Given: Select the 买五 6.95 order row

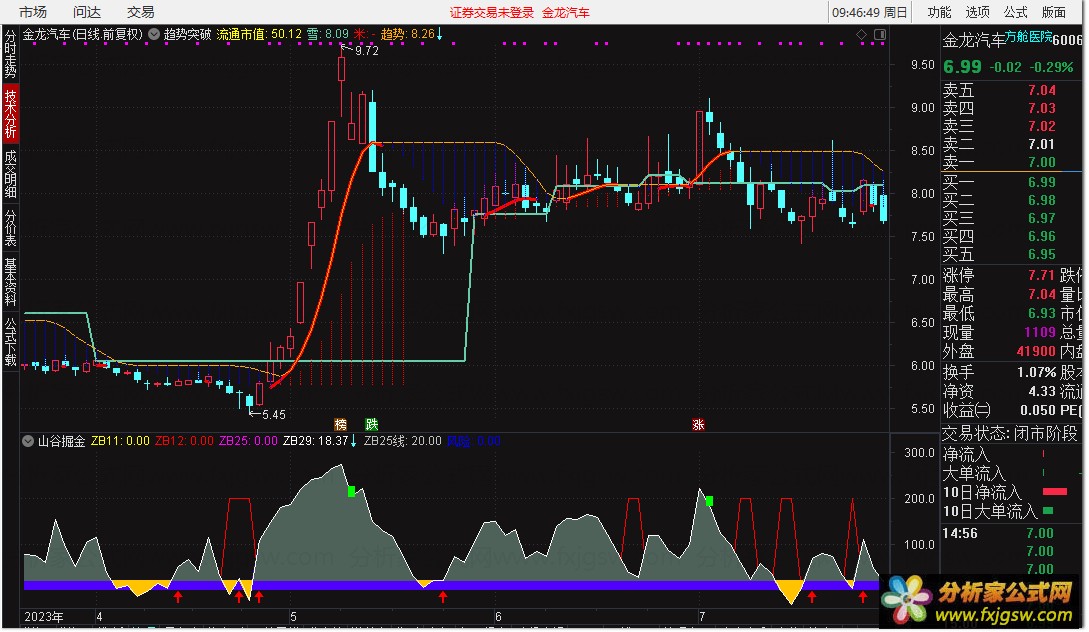Looking at the screenshot, I should [1011, 254].
